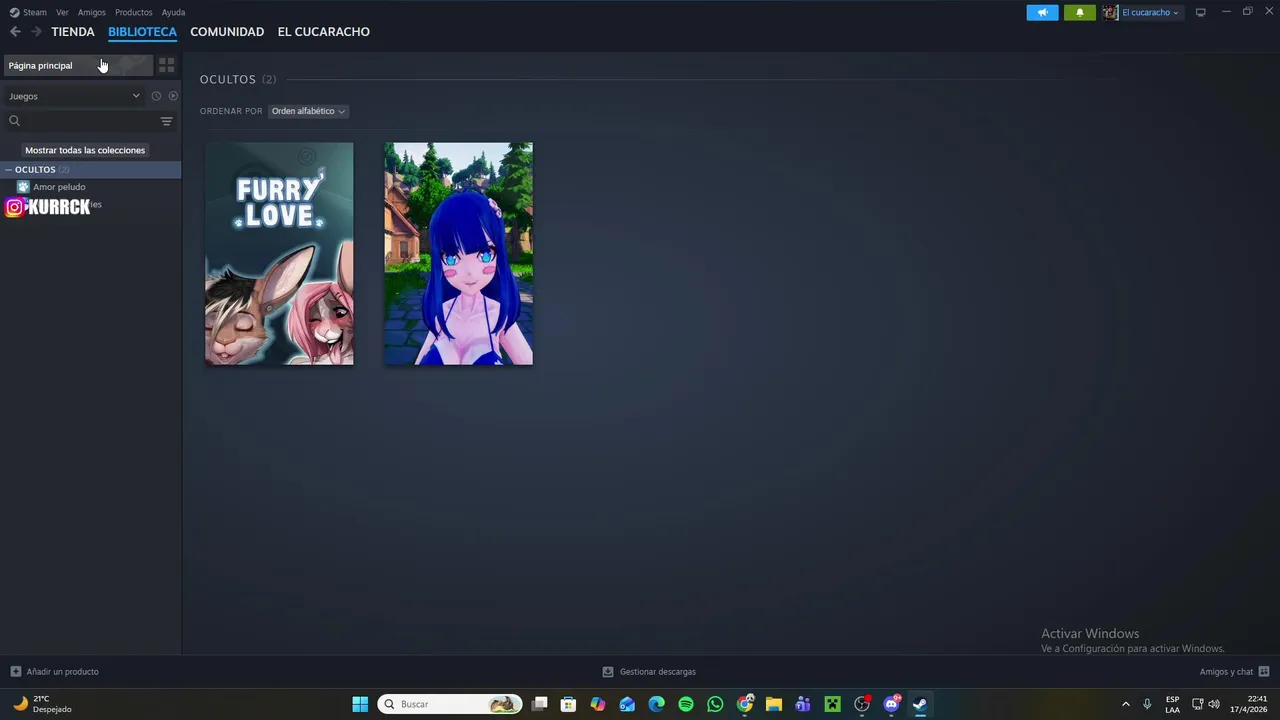Open the clock and date 22:41
1280x720 pixels.
point(1249,704)
